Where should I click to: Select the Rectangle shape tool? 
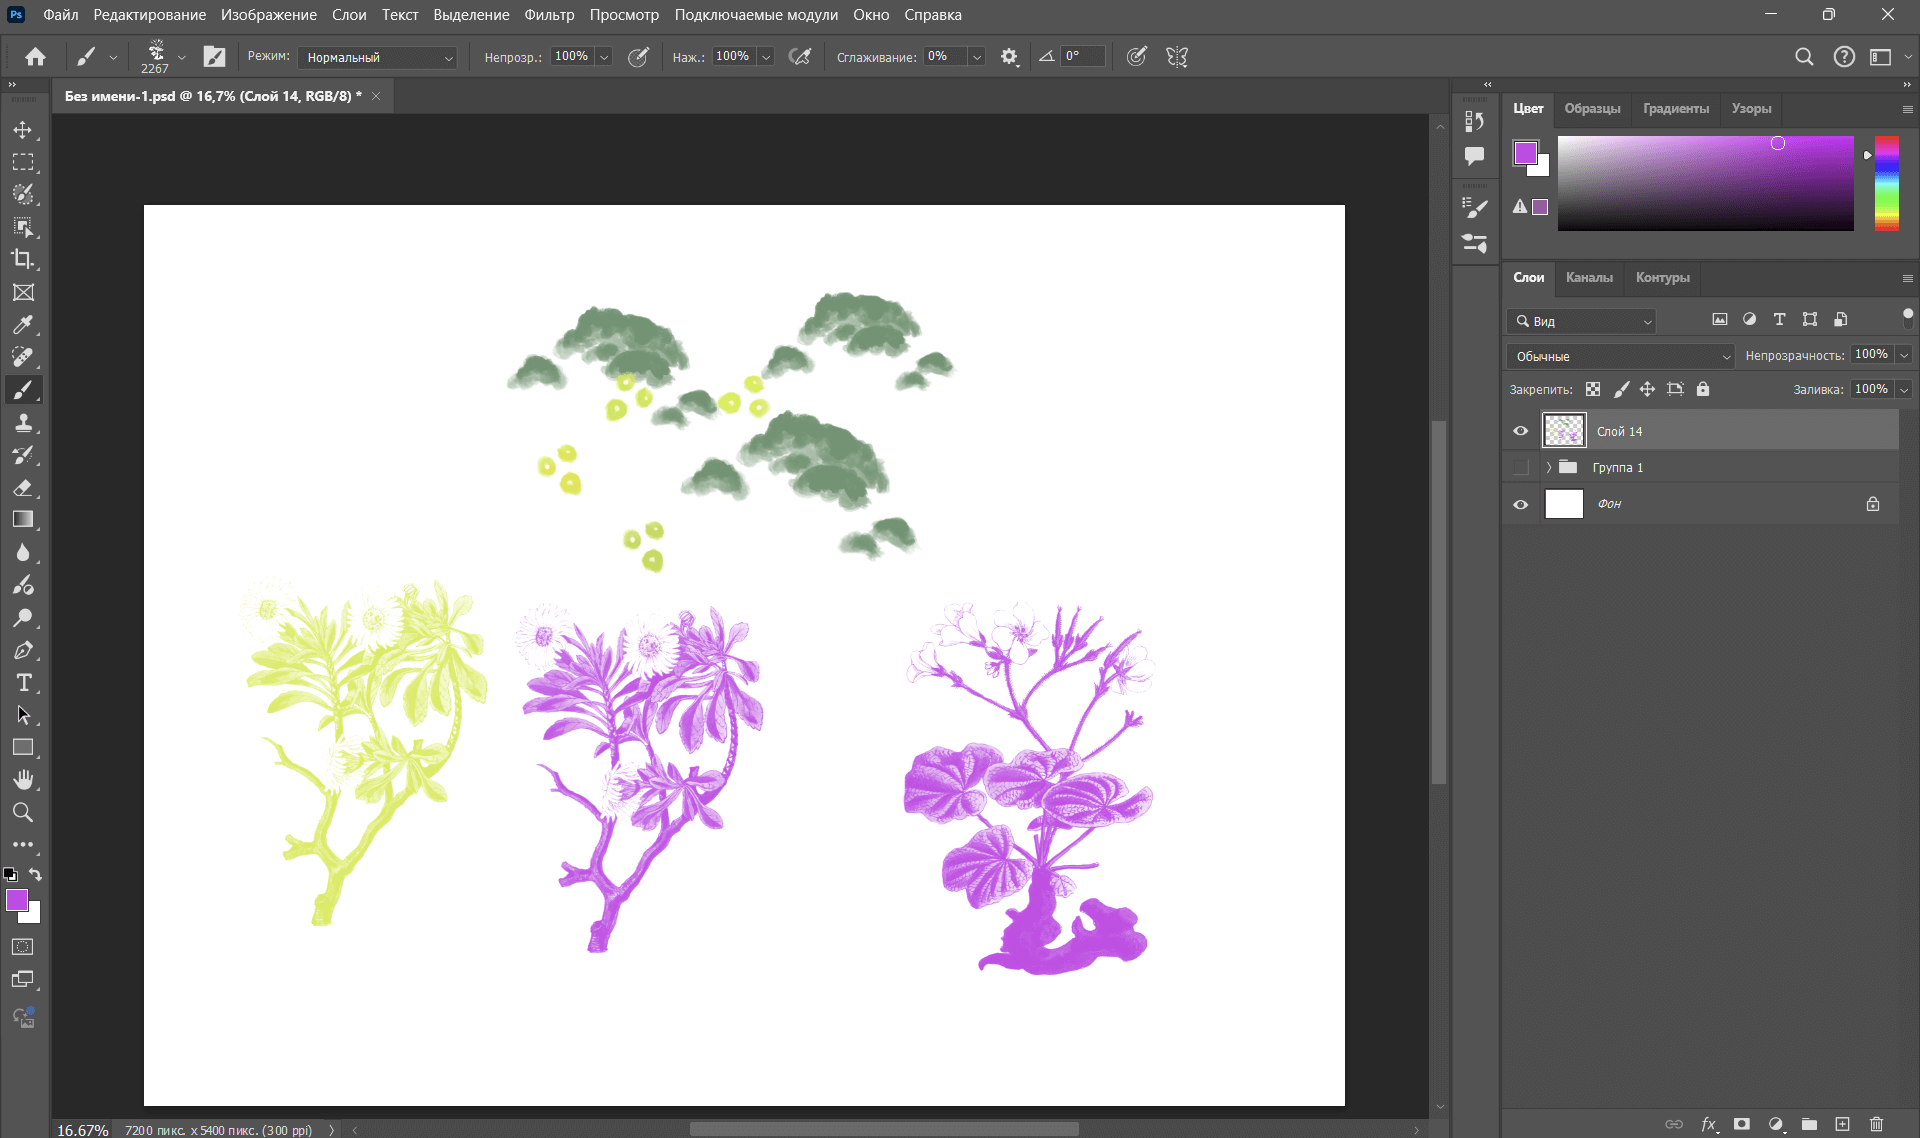pos(23,747)
